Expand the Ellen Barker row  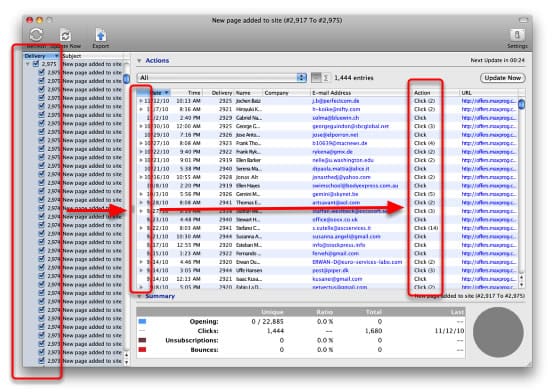click(x=141, y=160)
